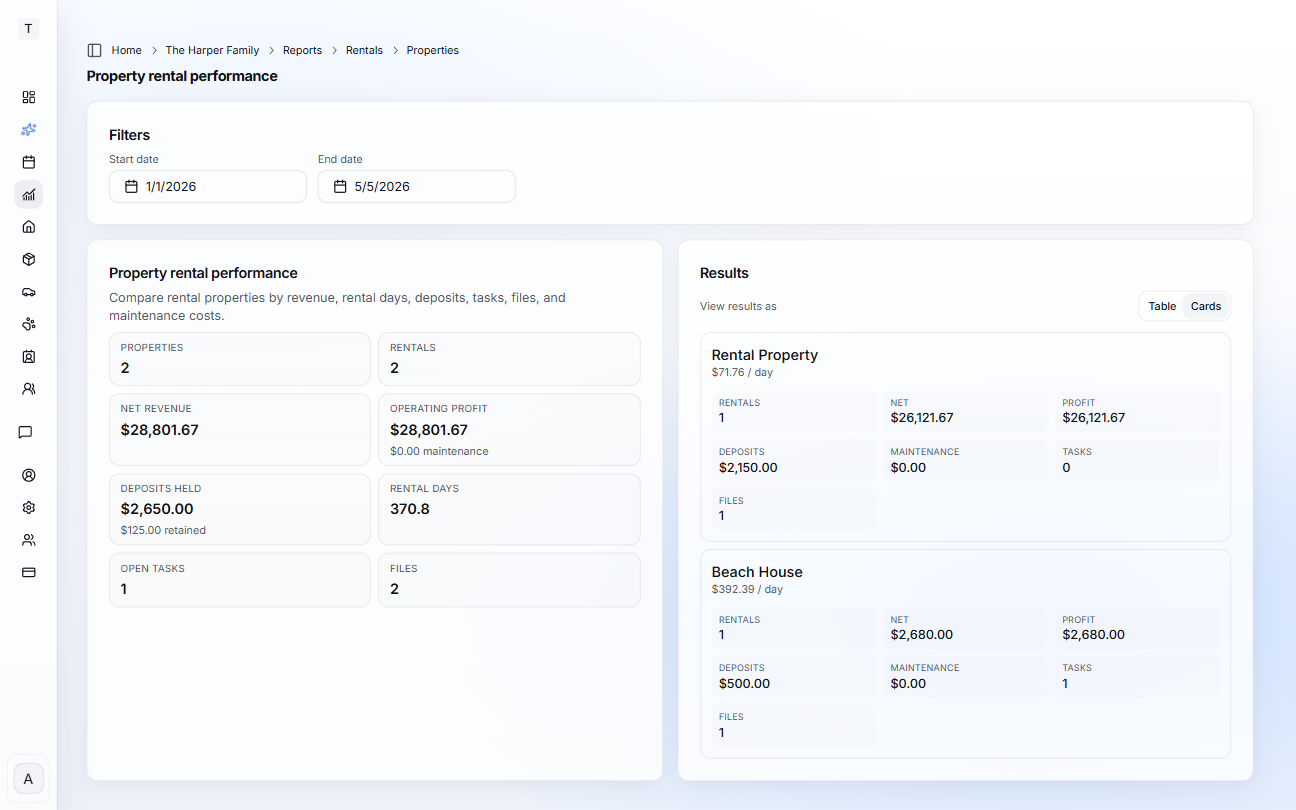1296x810 pixels.
Task: Click the Properties summary tile showing 2
Action: [x=240, y=359]
